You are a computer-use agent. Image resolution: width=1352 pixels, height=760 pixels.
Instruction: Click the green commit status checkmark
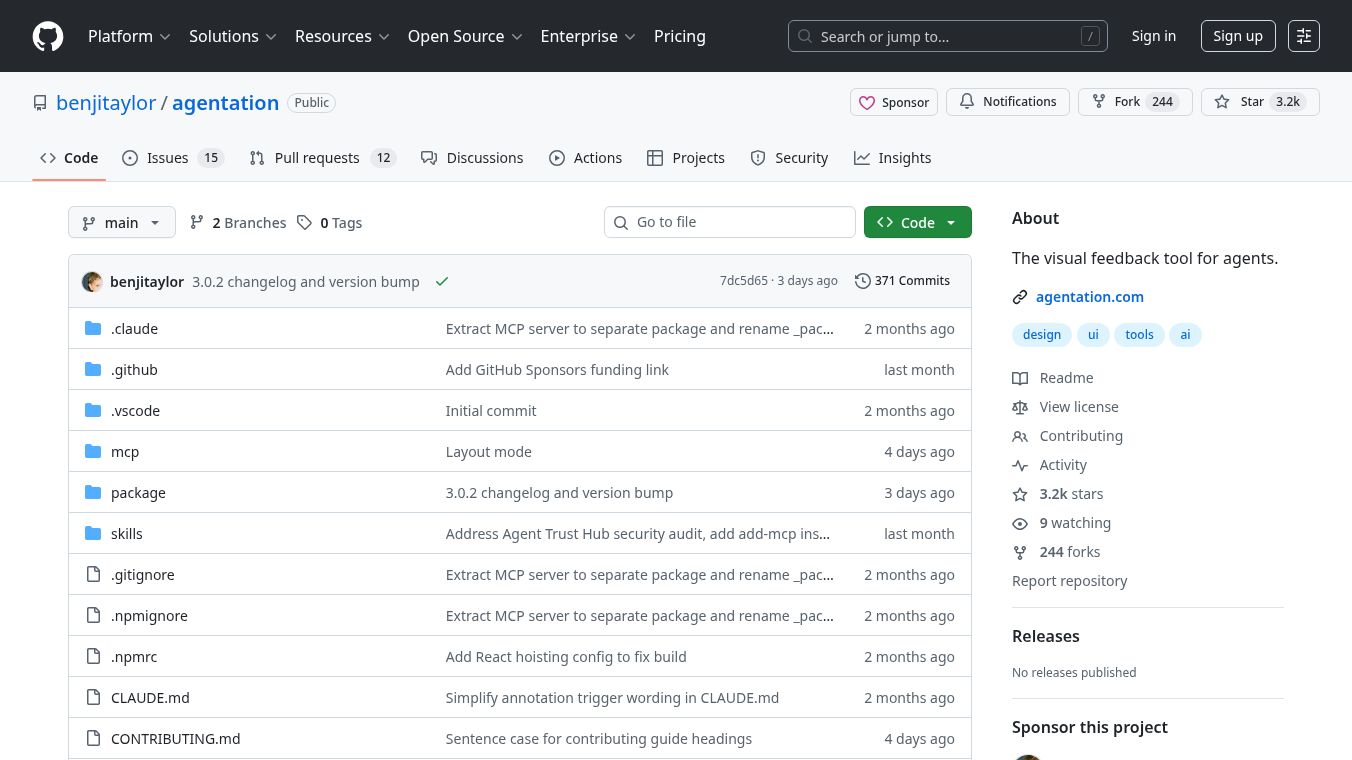[442, 282]
